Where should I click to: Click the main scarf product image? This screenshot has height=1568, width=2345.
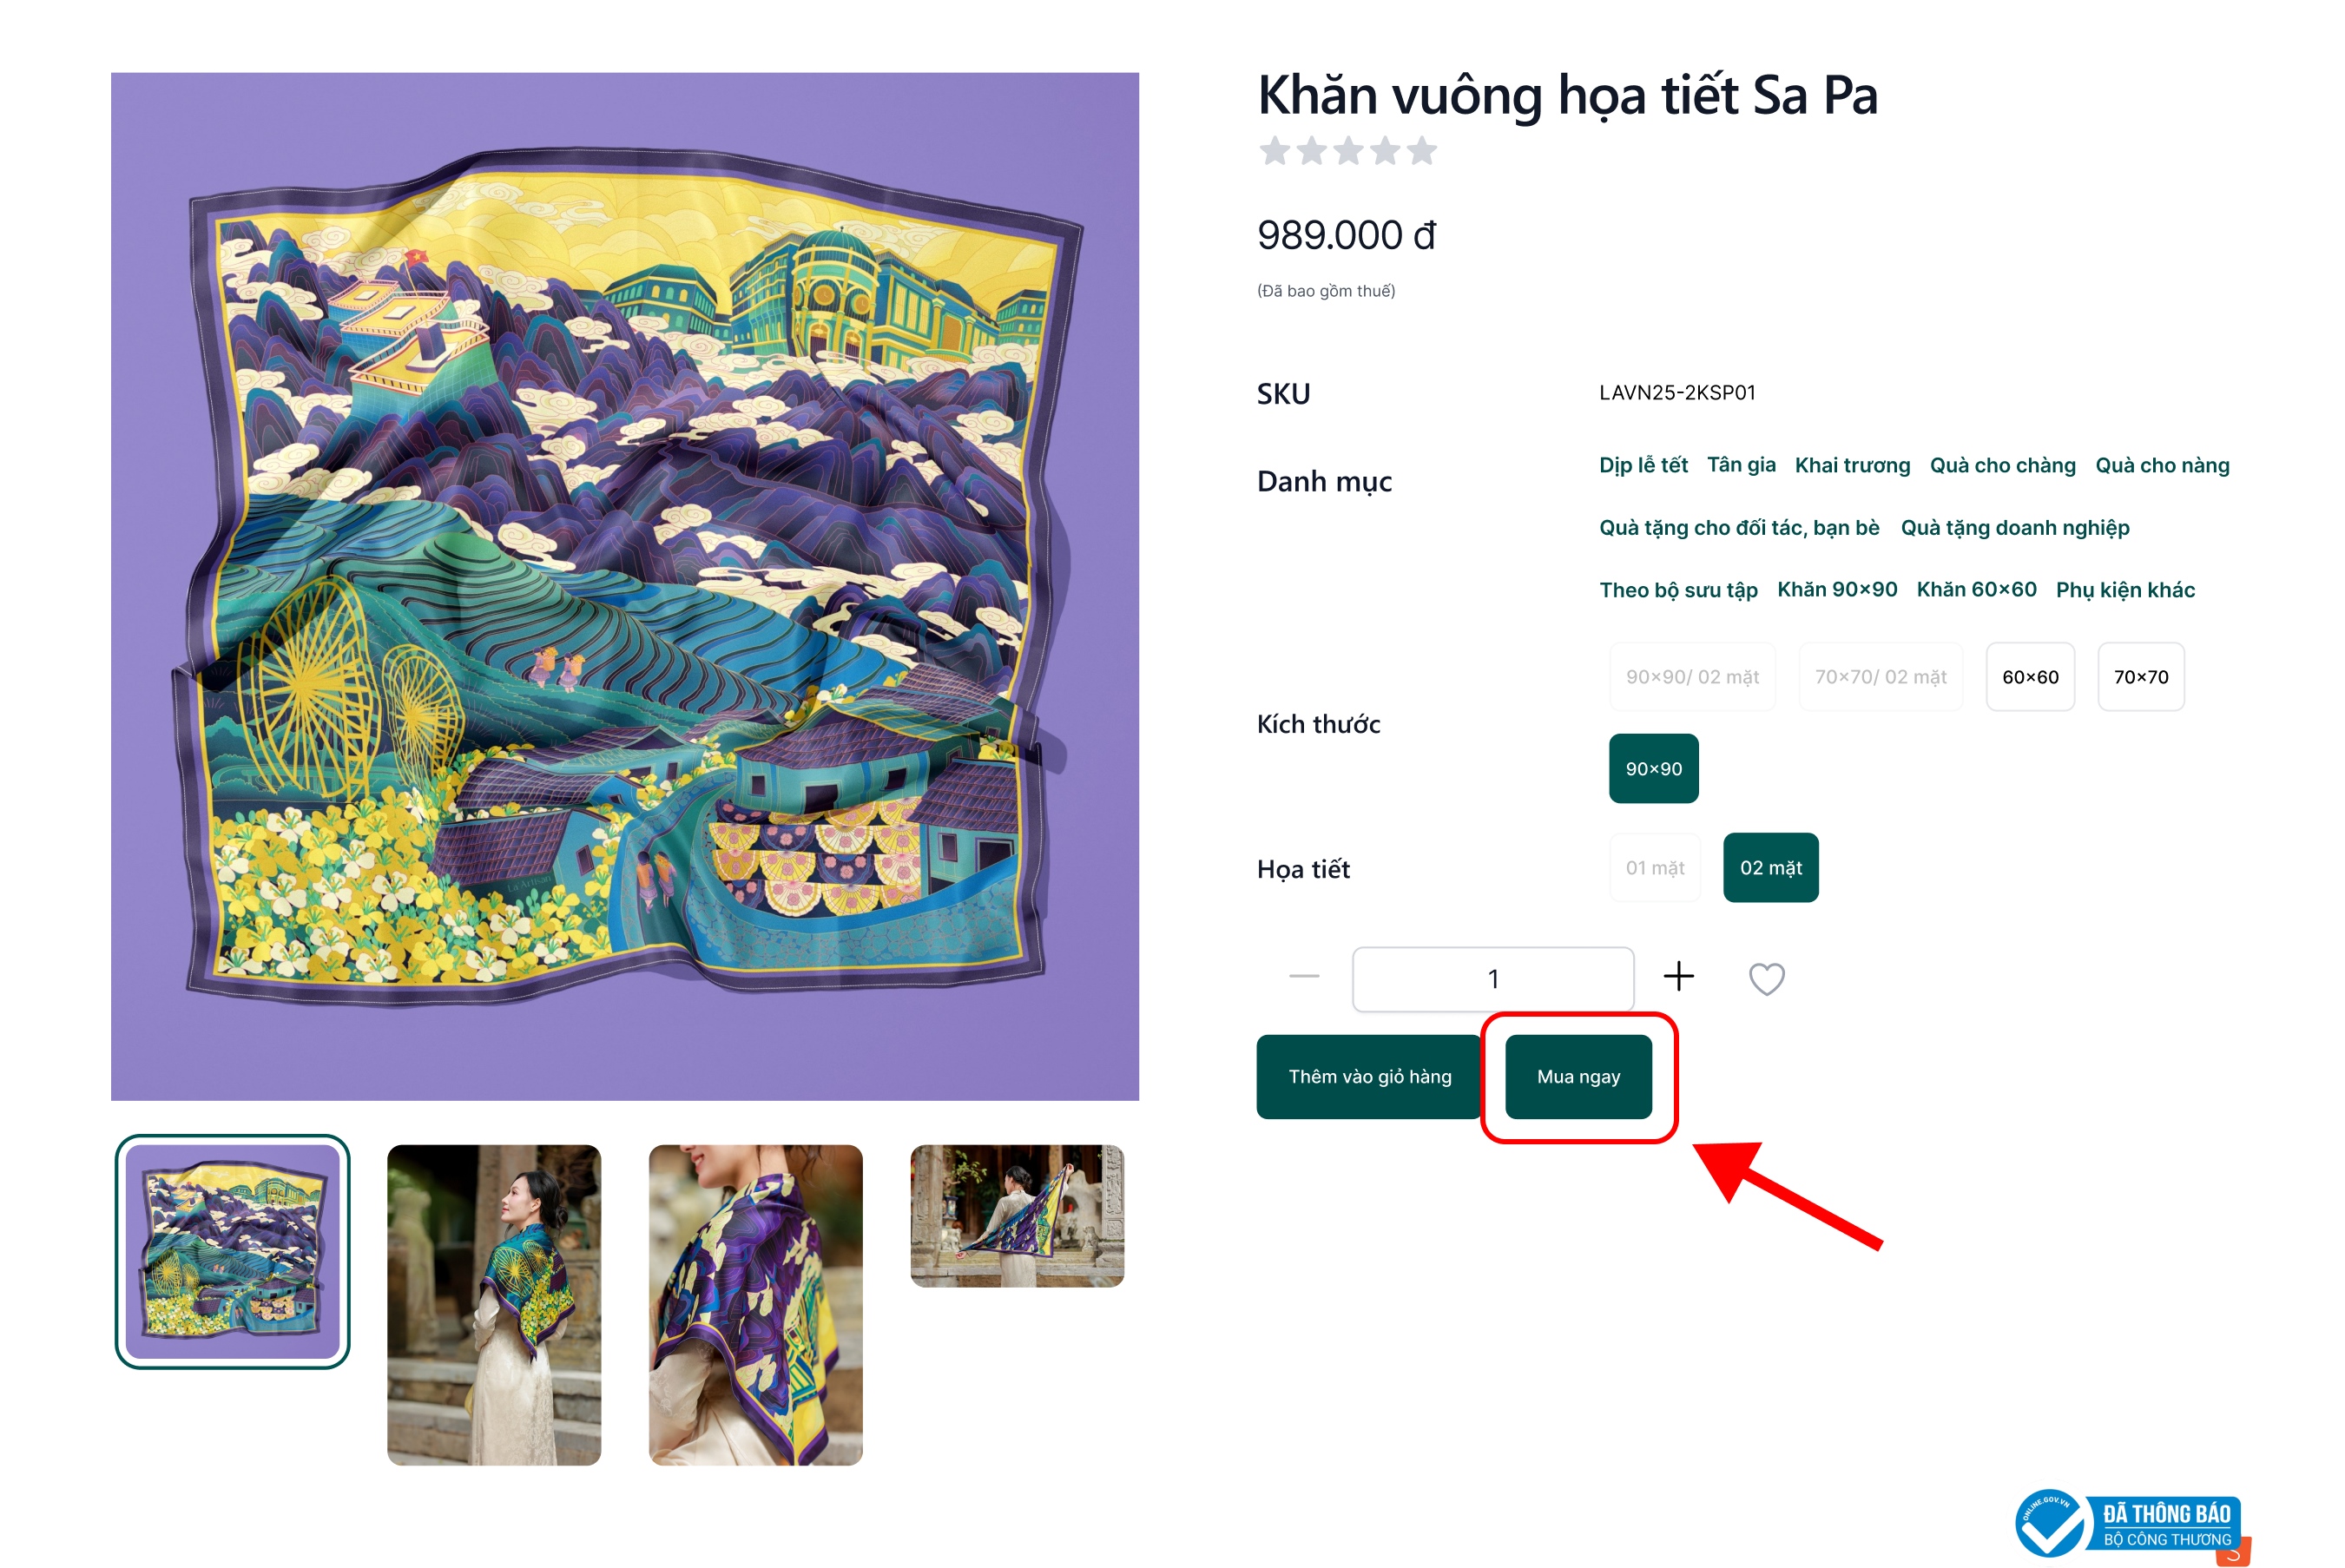(625, 586)
